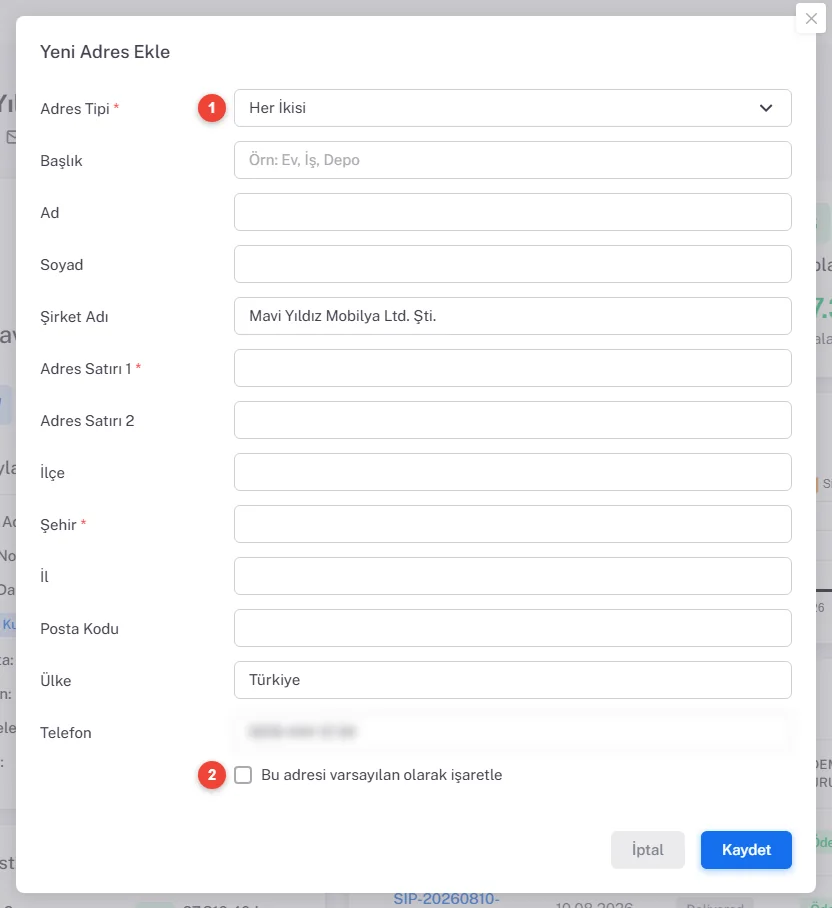Focus the Soyad text field
Screen dimensions: 832x908
click(512, 264)
